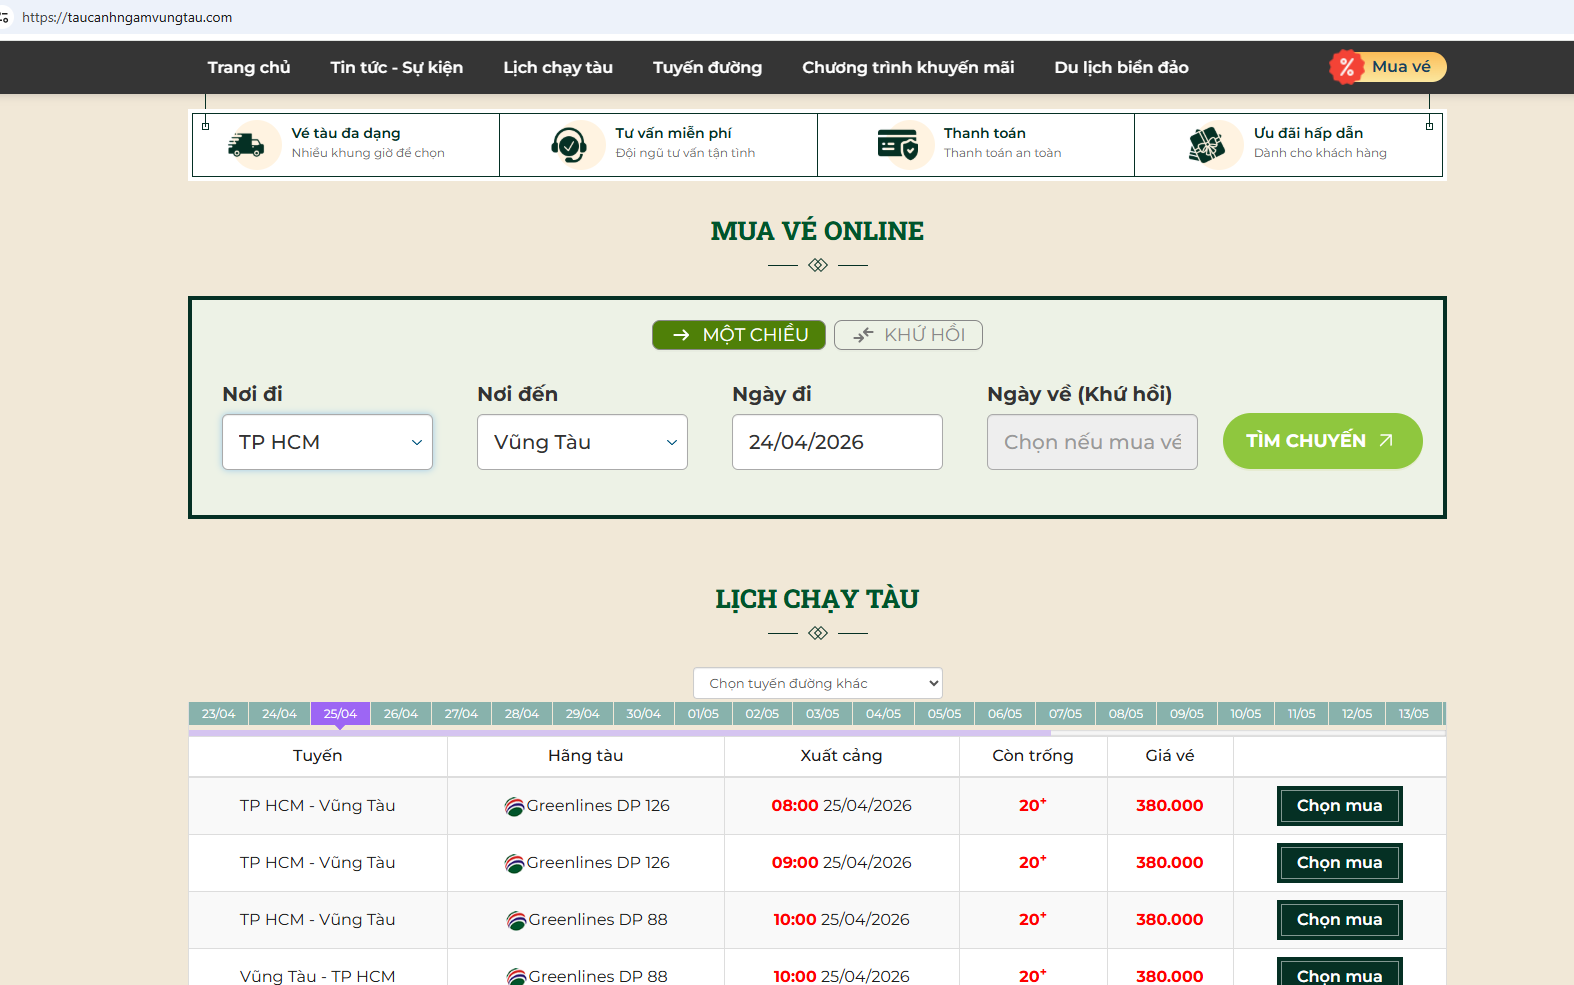Screen dimensions: 1574x985
Task: Click Chọn mua for the 09:00 departure
Action: (x=1339, y=863)
